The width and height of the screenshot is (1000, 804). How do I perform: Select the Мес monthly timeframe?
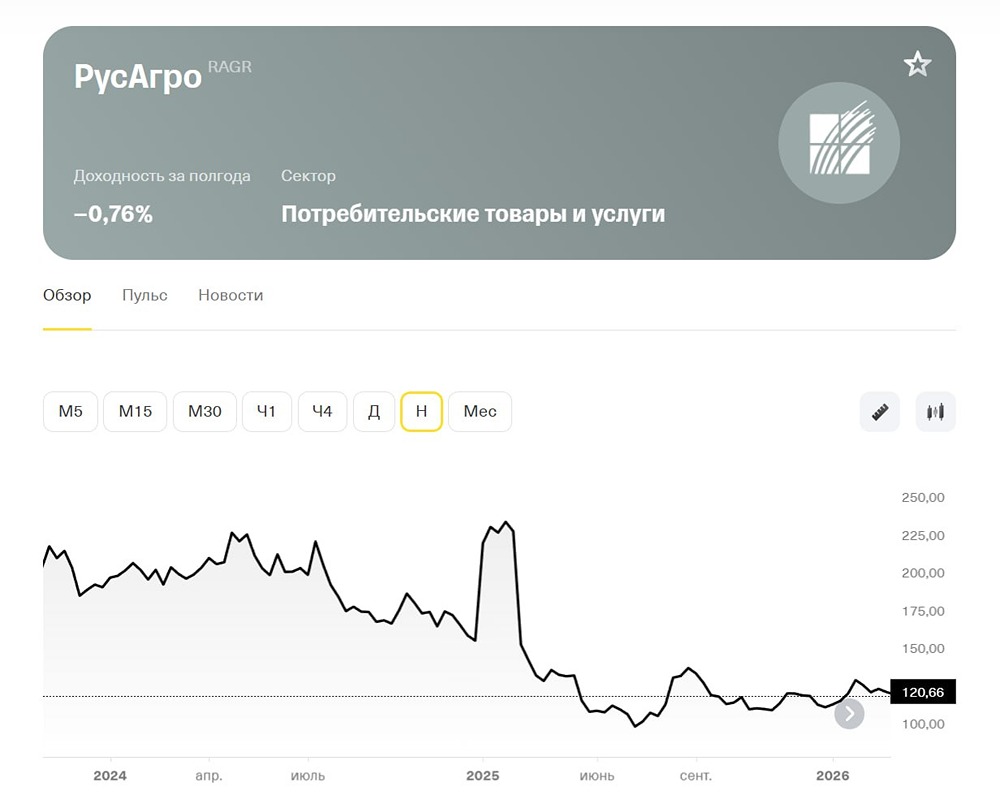click(480, 411)
